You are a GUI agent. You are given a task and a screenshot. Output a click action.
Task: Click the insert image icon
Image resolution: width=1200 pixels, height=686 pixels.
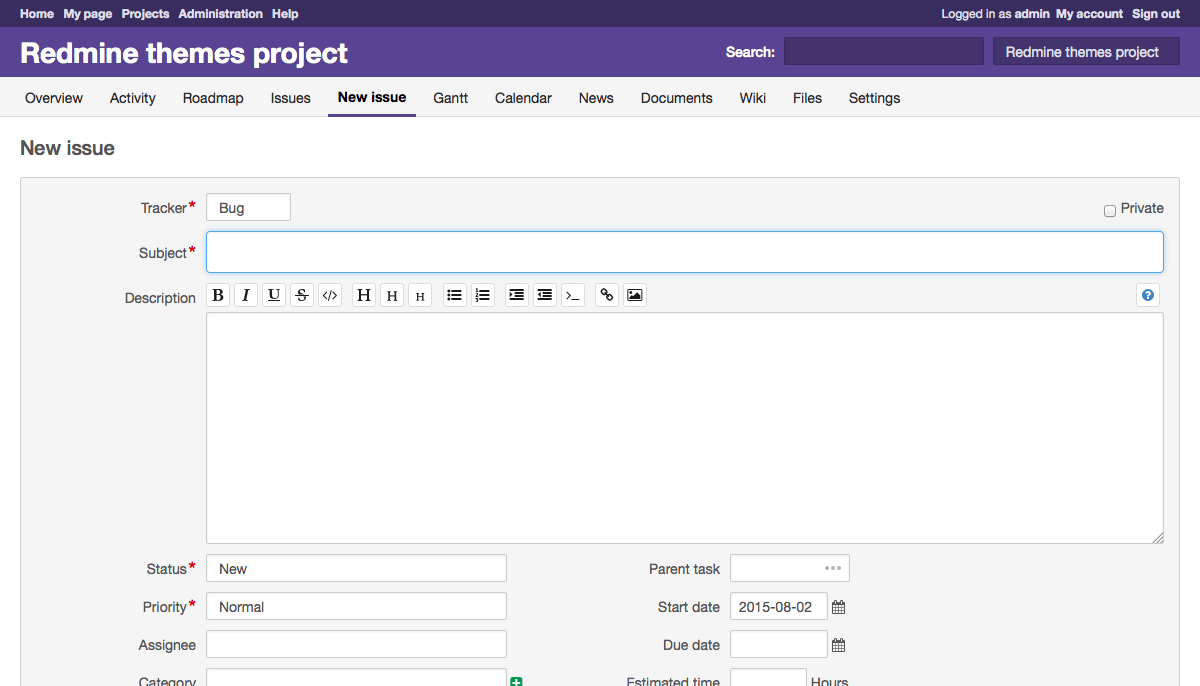point(634,294)
